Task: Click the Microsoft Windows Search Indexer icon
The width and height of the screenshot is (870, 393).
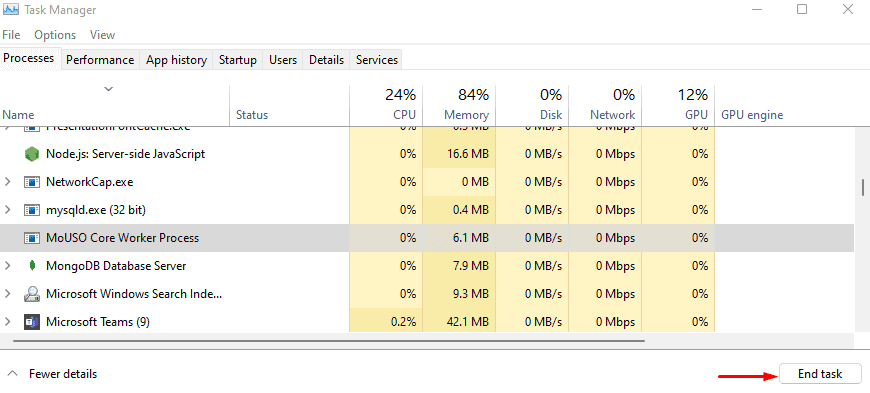Action: pos(32,294)
